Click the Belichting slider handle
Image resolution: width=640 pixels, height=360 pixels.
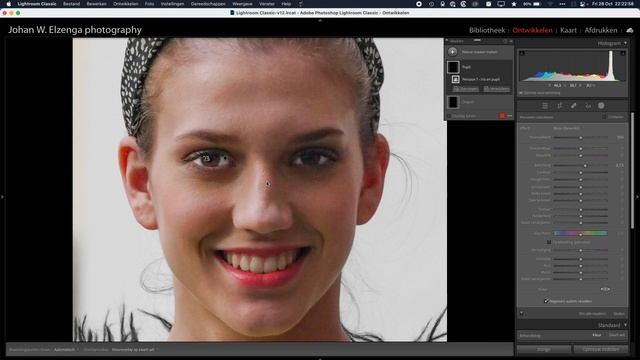tap(585, 165)
